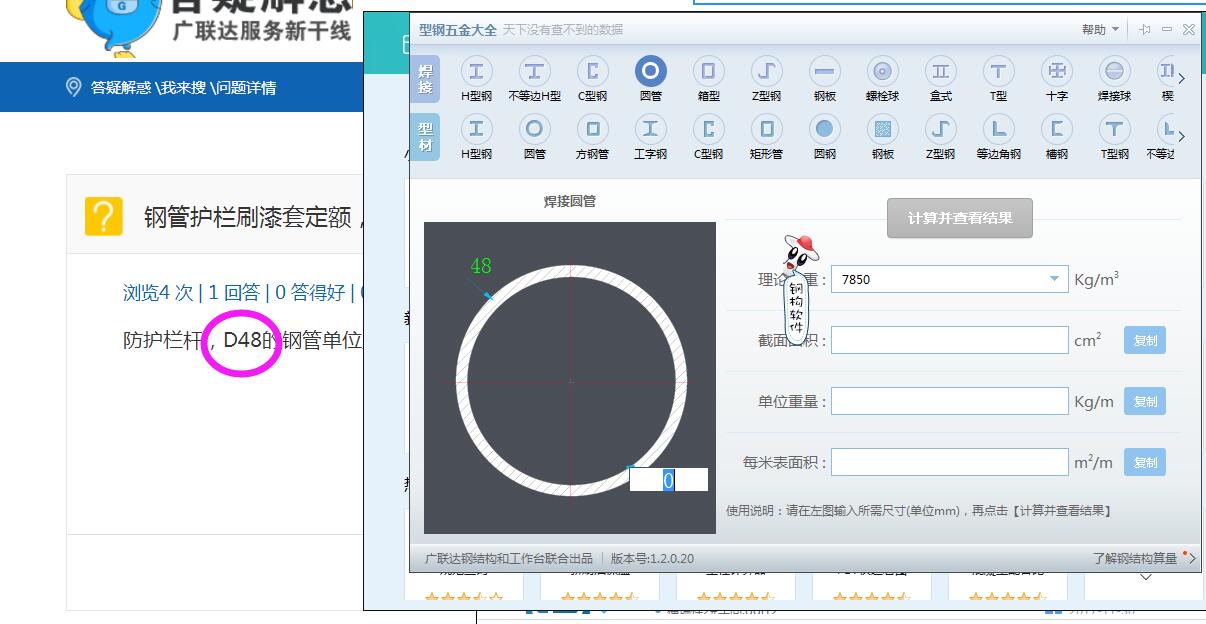Select 圆管 in the 型材 row
Screen dimensions: 1206x624
(x=535, y=137)
